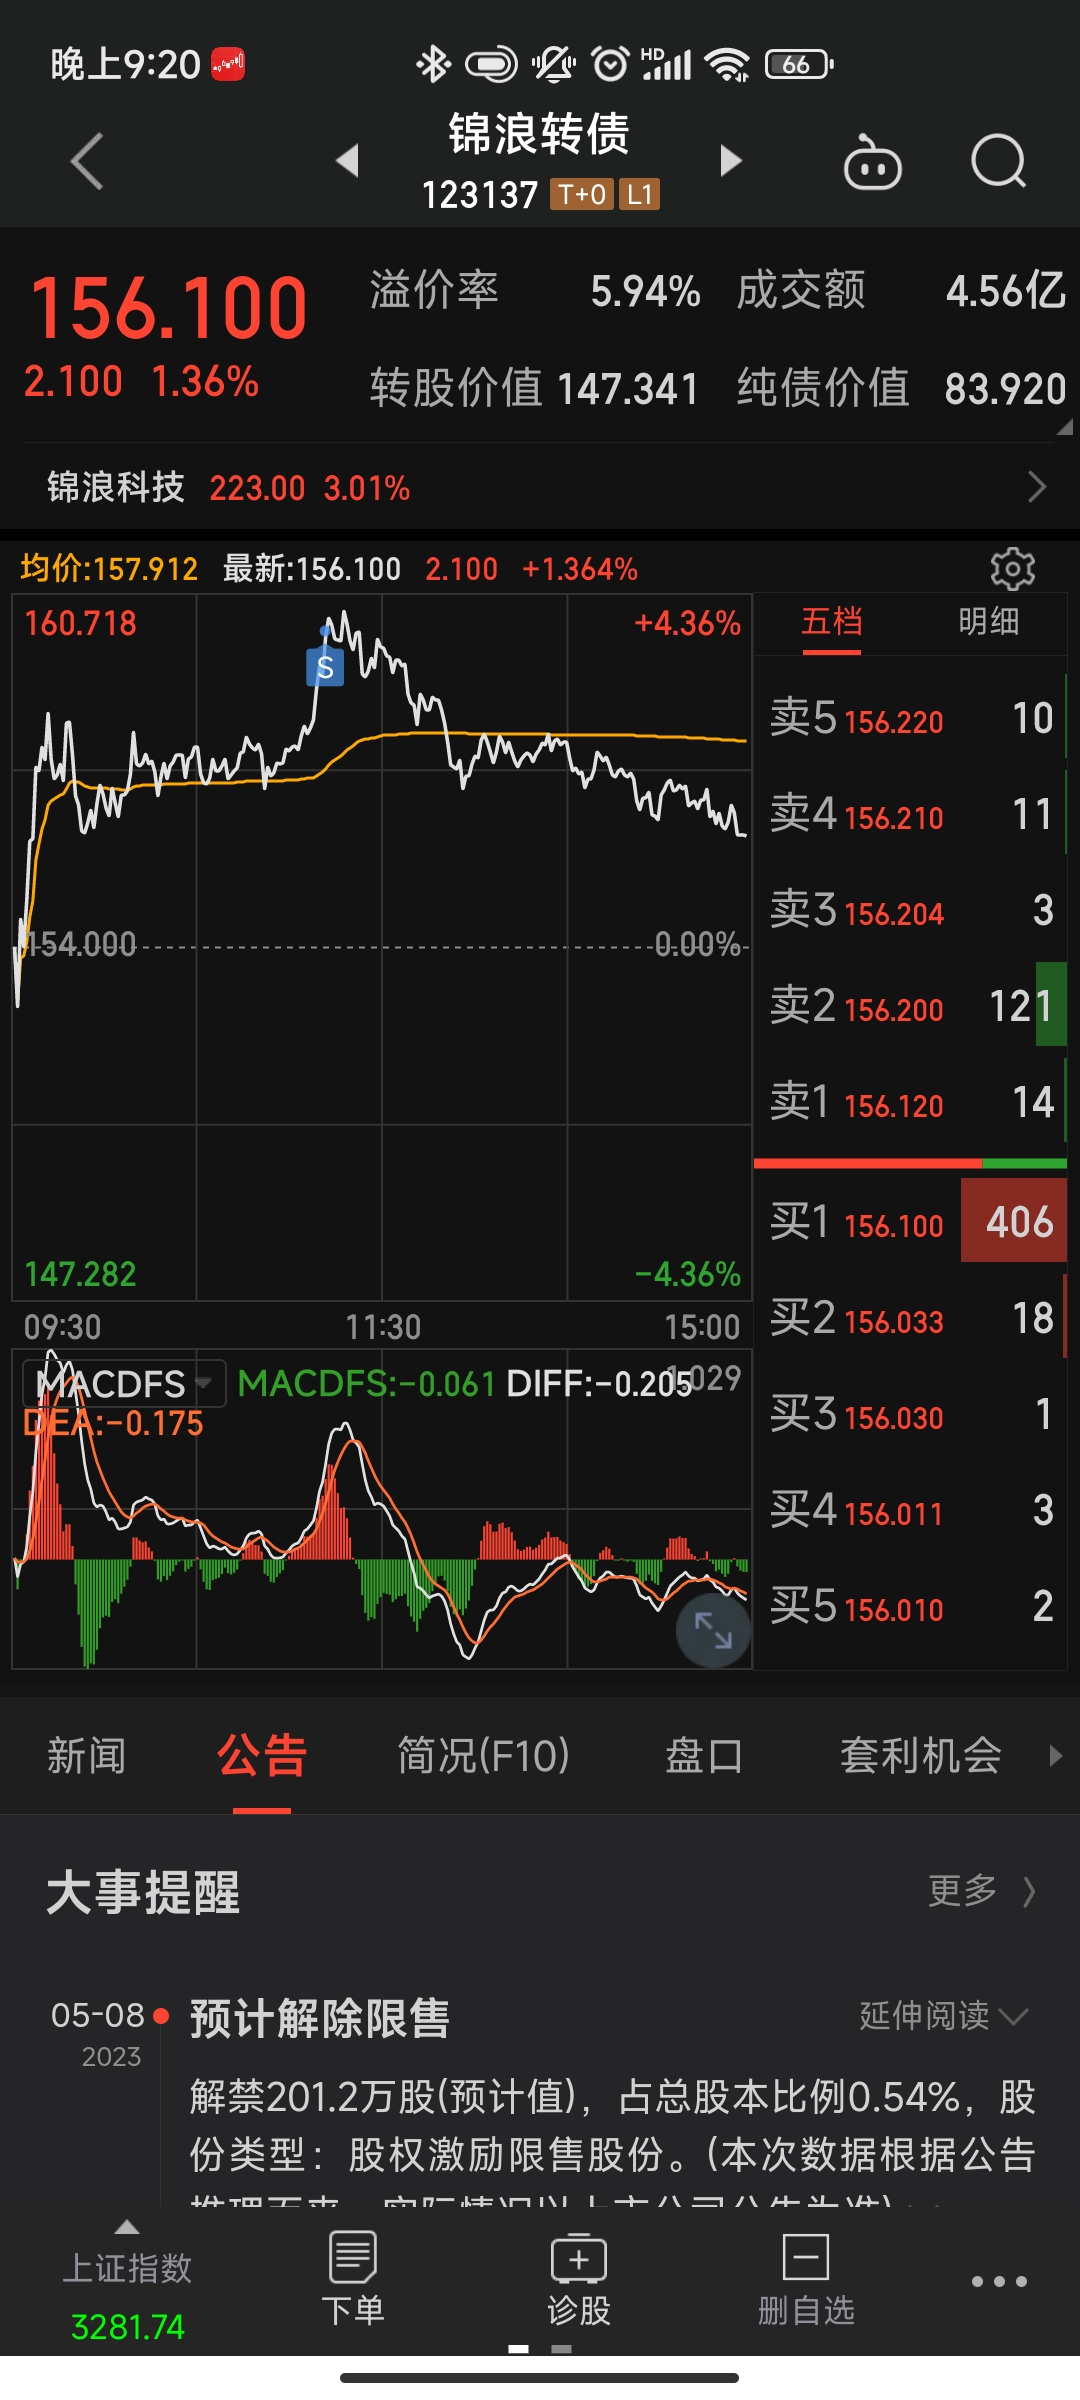Image resolution: width=1080 pixels, height=2400 pixels.
Task: Tap the 转股价值 147.341 value
Action: point(627,389)
